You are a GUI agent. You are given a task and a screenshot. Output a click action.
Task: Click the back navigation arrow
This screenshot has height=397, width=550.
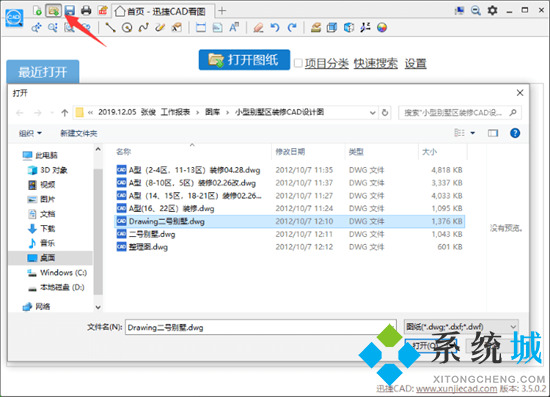(x=20, y=113)
